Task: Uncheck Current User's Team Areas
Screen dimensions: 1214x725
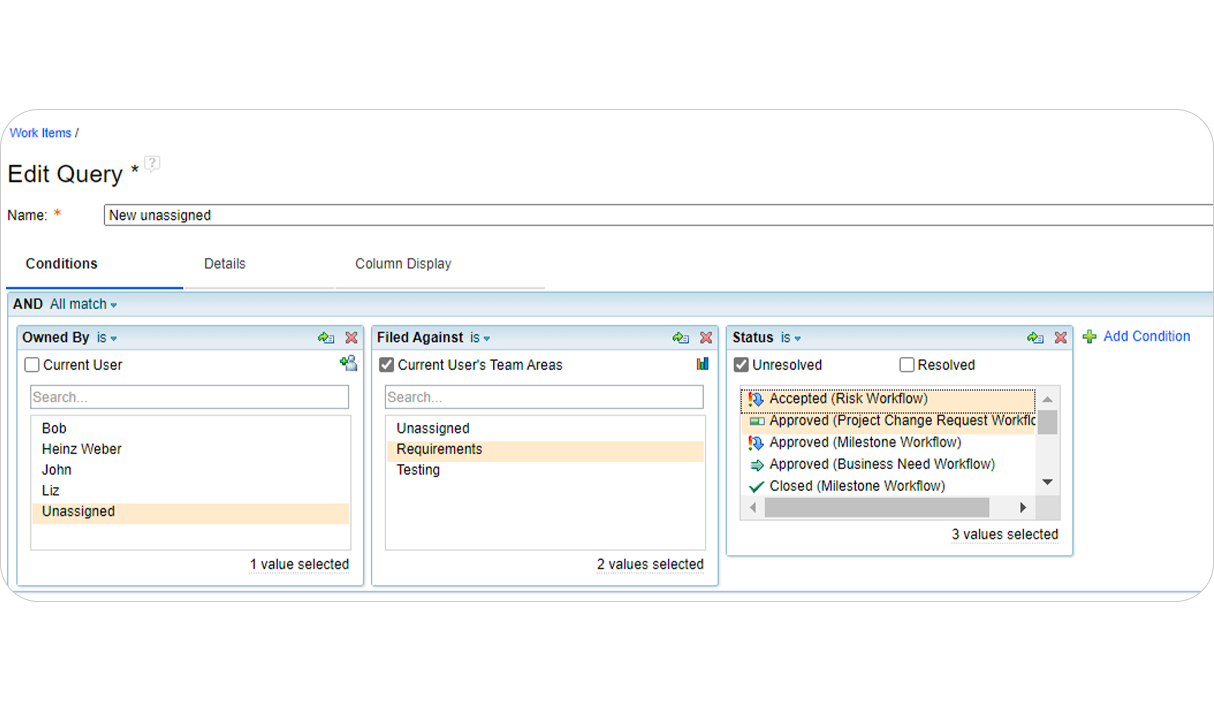Action: point(386,365)
